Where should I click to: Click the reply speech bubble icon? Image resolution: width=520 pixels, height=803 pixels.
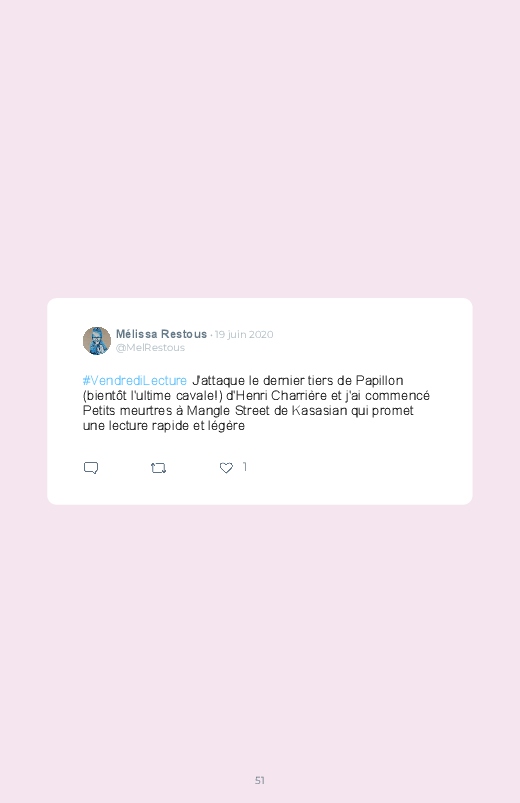pyautogui.click(x=91, y=468)
